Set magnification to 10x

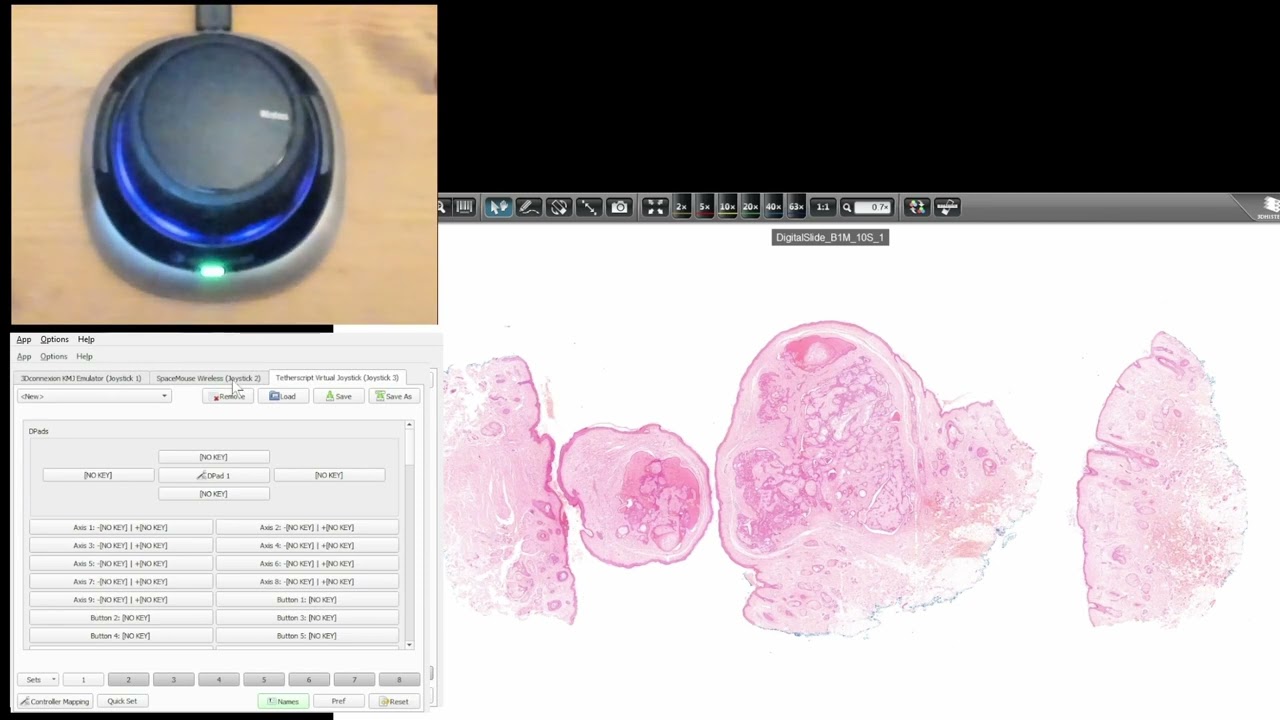[727, 207]
